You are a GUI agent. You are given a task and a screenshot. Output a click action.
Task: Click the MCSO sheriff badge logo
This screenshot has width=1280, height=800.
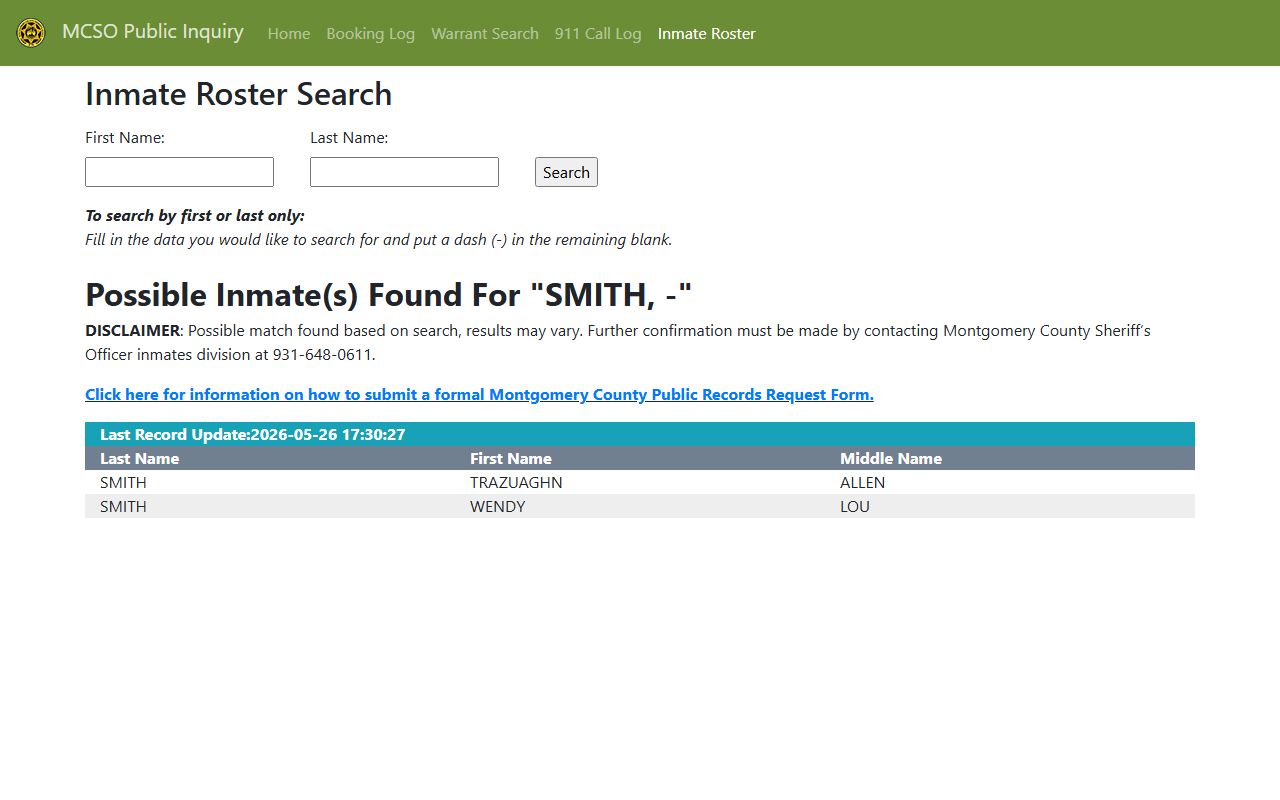31,33
